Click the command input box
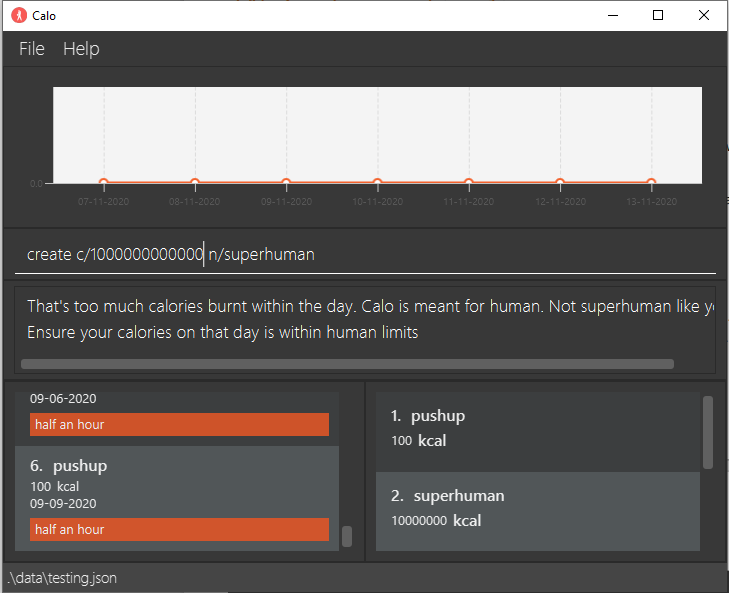Viewport: 729px width, 593px height. [x=365, y=254]
